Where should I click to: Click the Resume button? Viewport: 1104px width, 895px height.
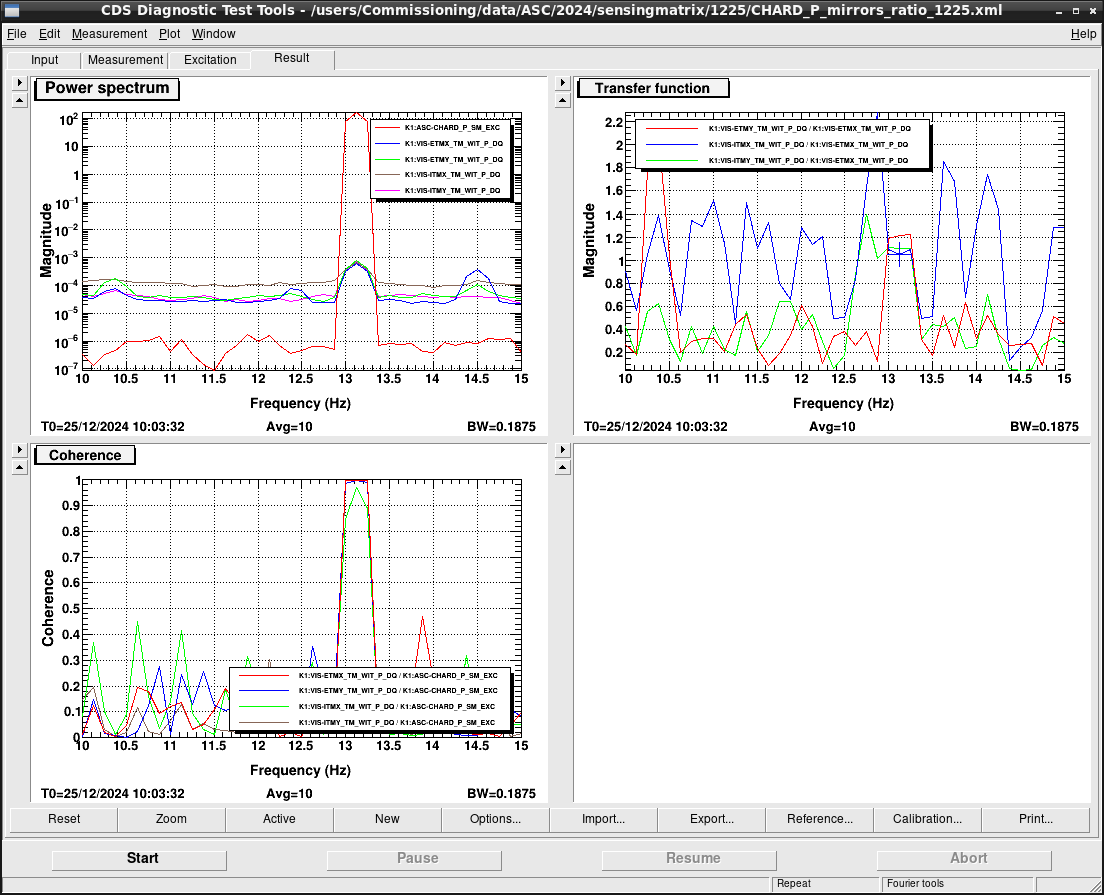point(690,859)
